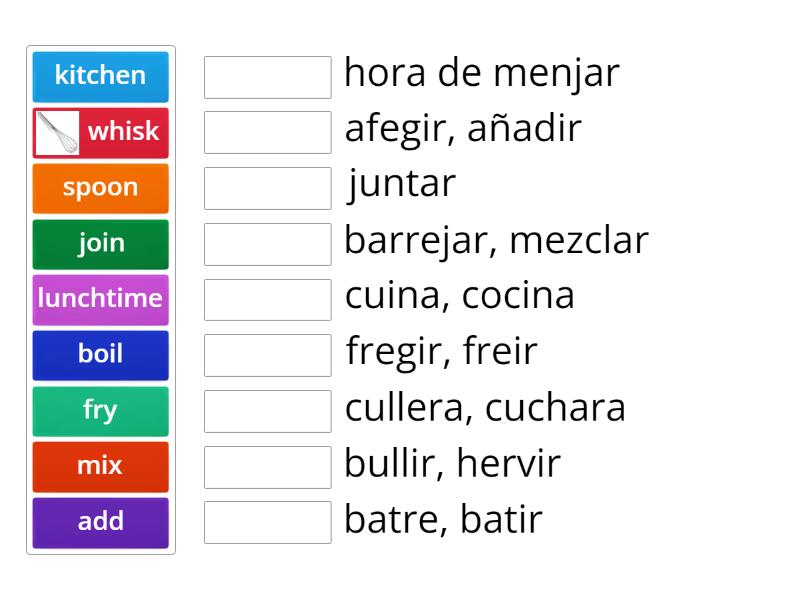The height and width of the screenshot is (600, 800).
Task: Click the text 'hora de menjar'
Action: pos(482,73)
